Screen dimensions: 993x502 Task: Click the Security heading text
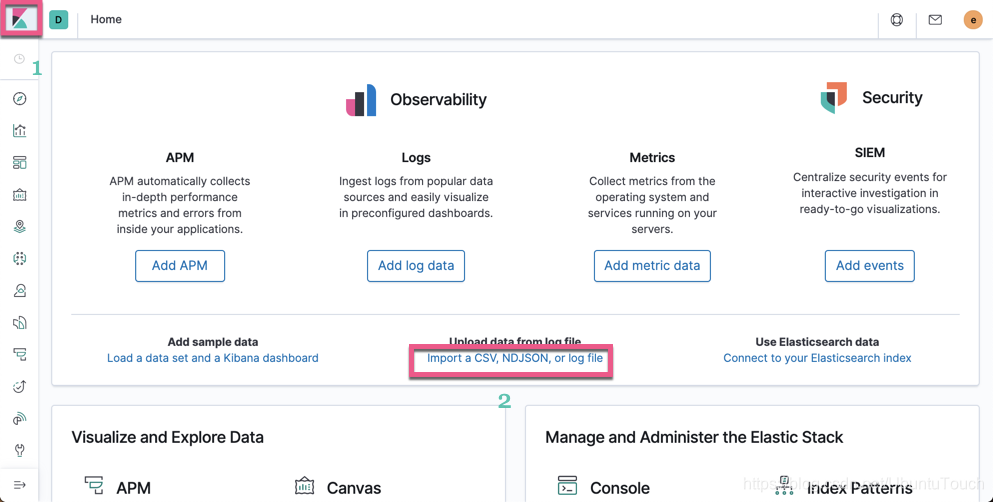point(892,97)
